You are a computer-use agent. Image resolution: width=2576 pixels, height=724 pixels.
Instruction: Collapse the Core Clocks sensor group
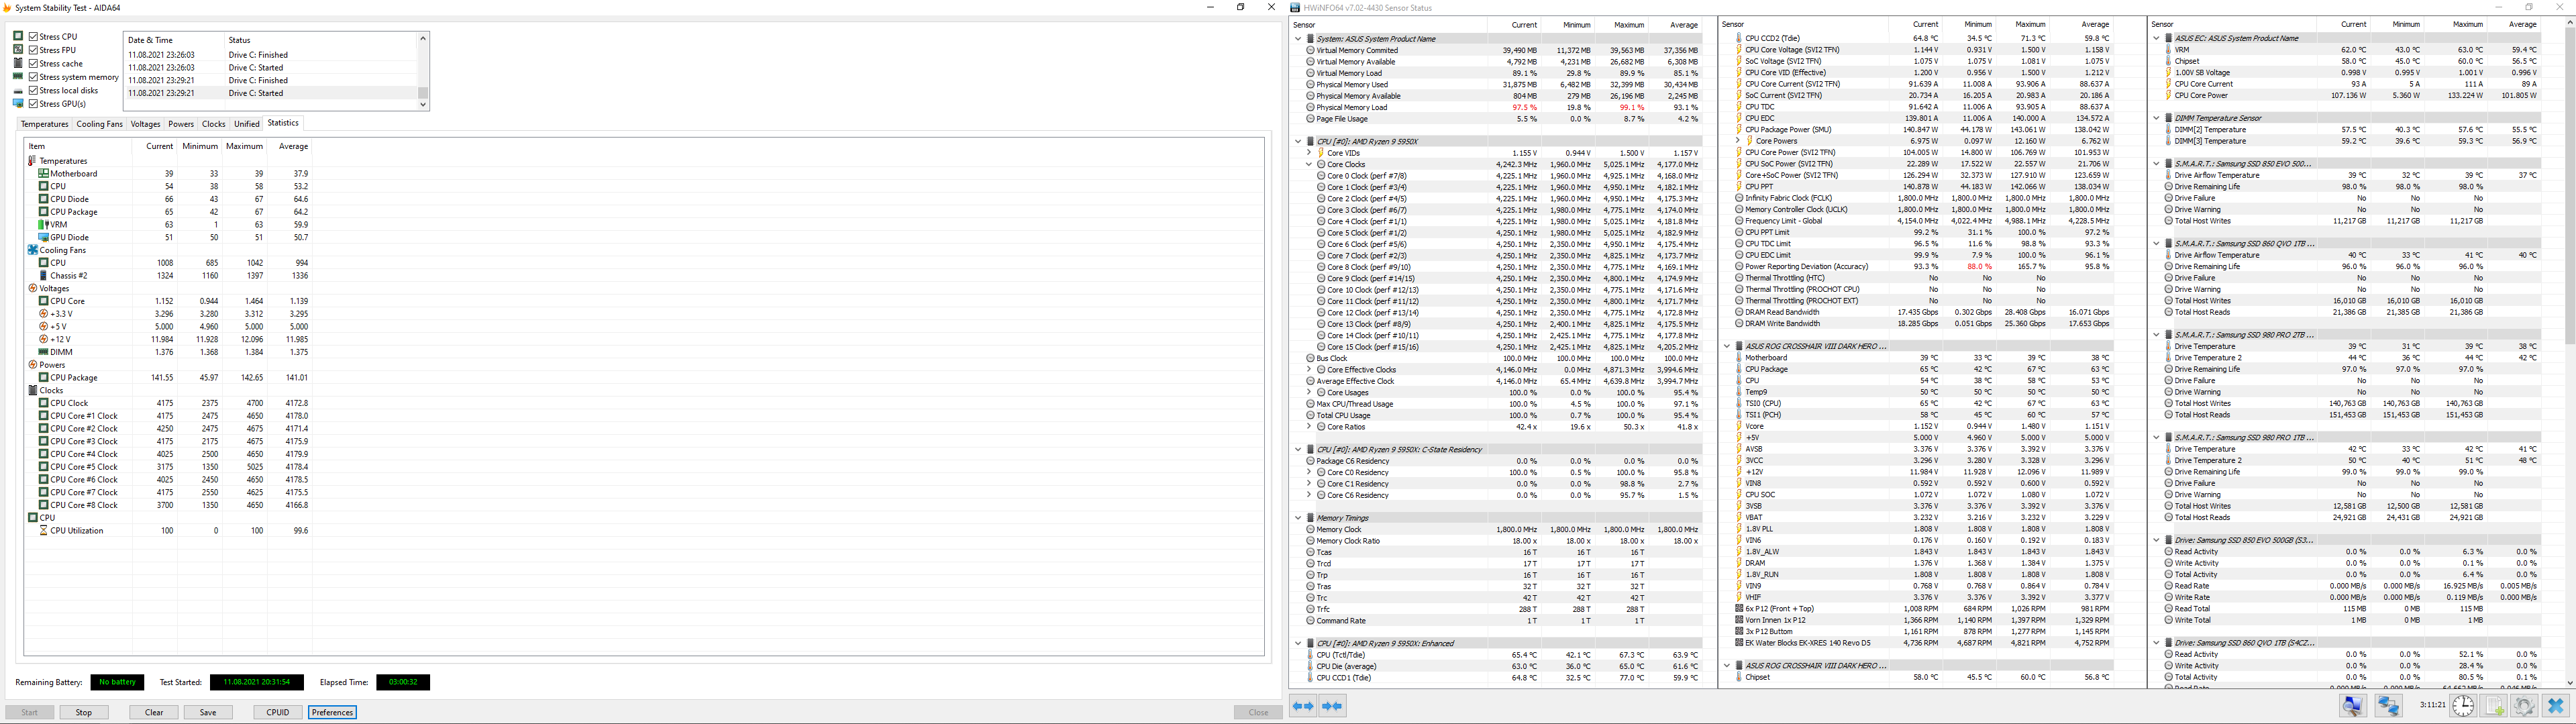pos(1310,164)
